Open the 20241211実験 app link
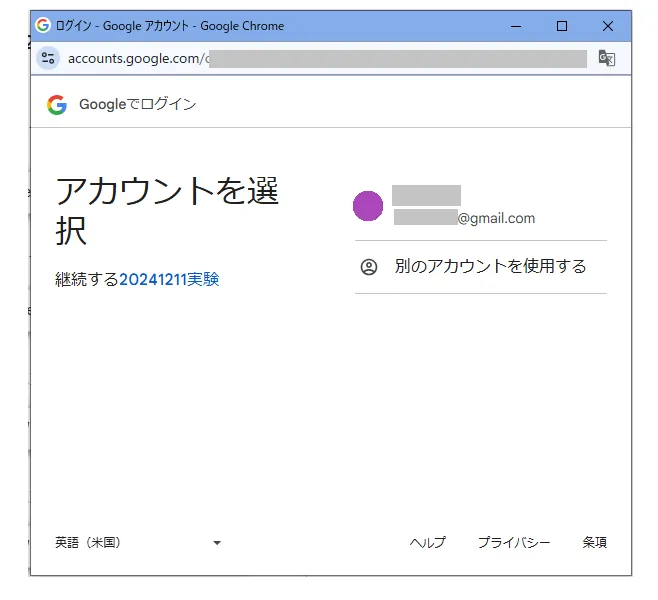The width and height of the screenshot is (658, 600). pos(169,280)
